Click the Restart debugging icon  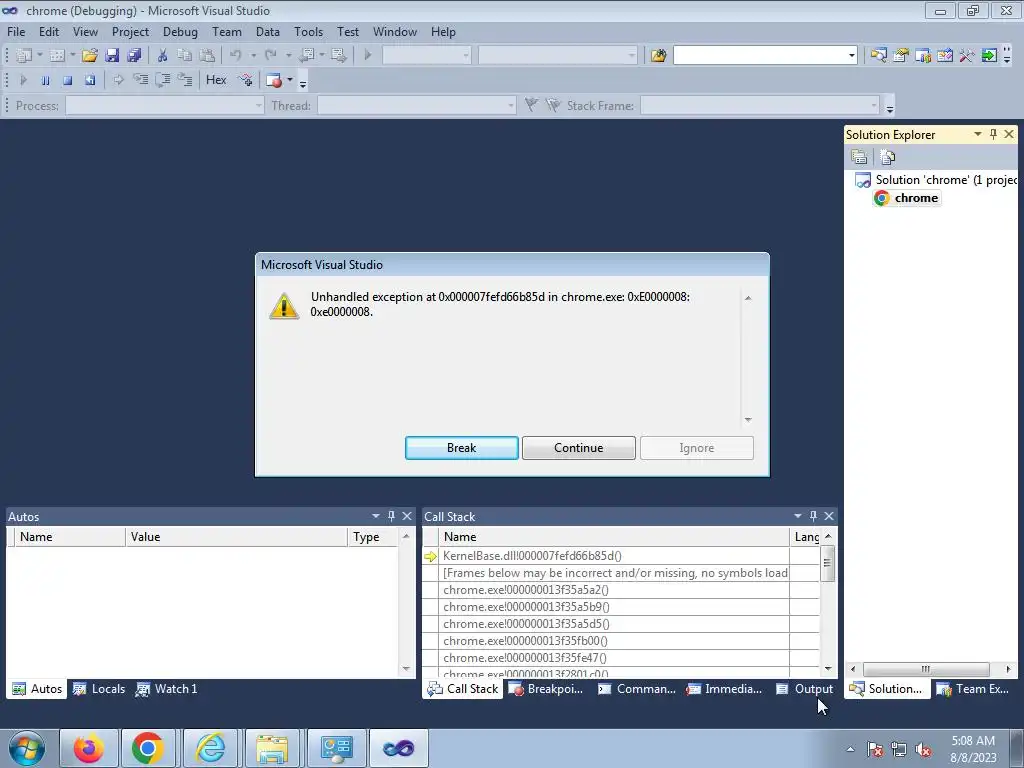tap(89, 80)
